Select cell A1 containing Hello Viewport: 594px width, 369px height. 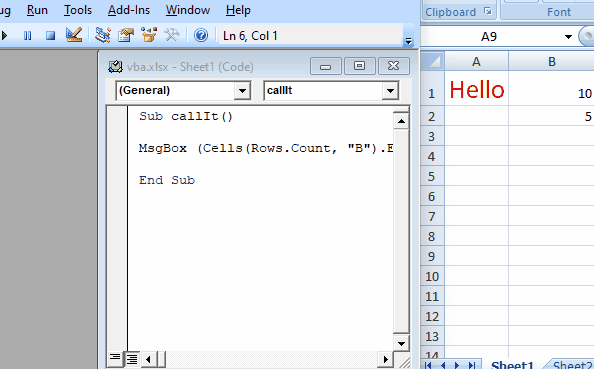click(x=477, y=88)
